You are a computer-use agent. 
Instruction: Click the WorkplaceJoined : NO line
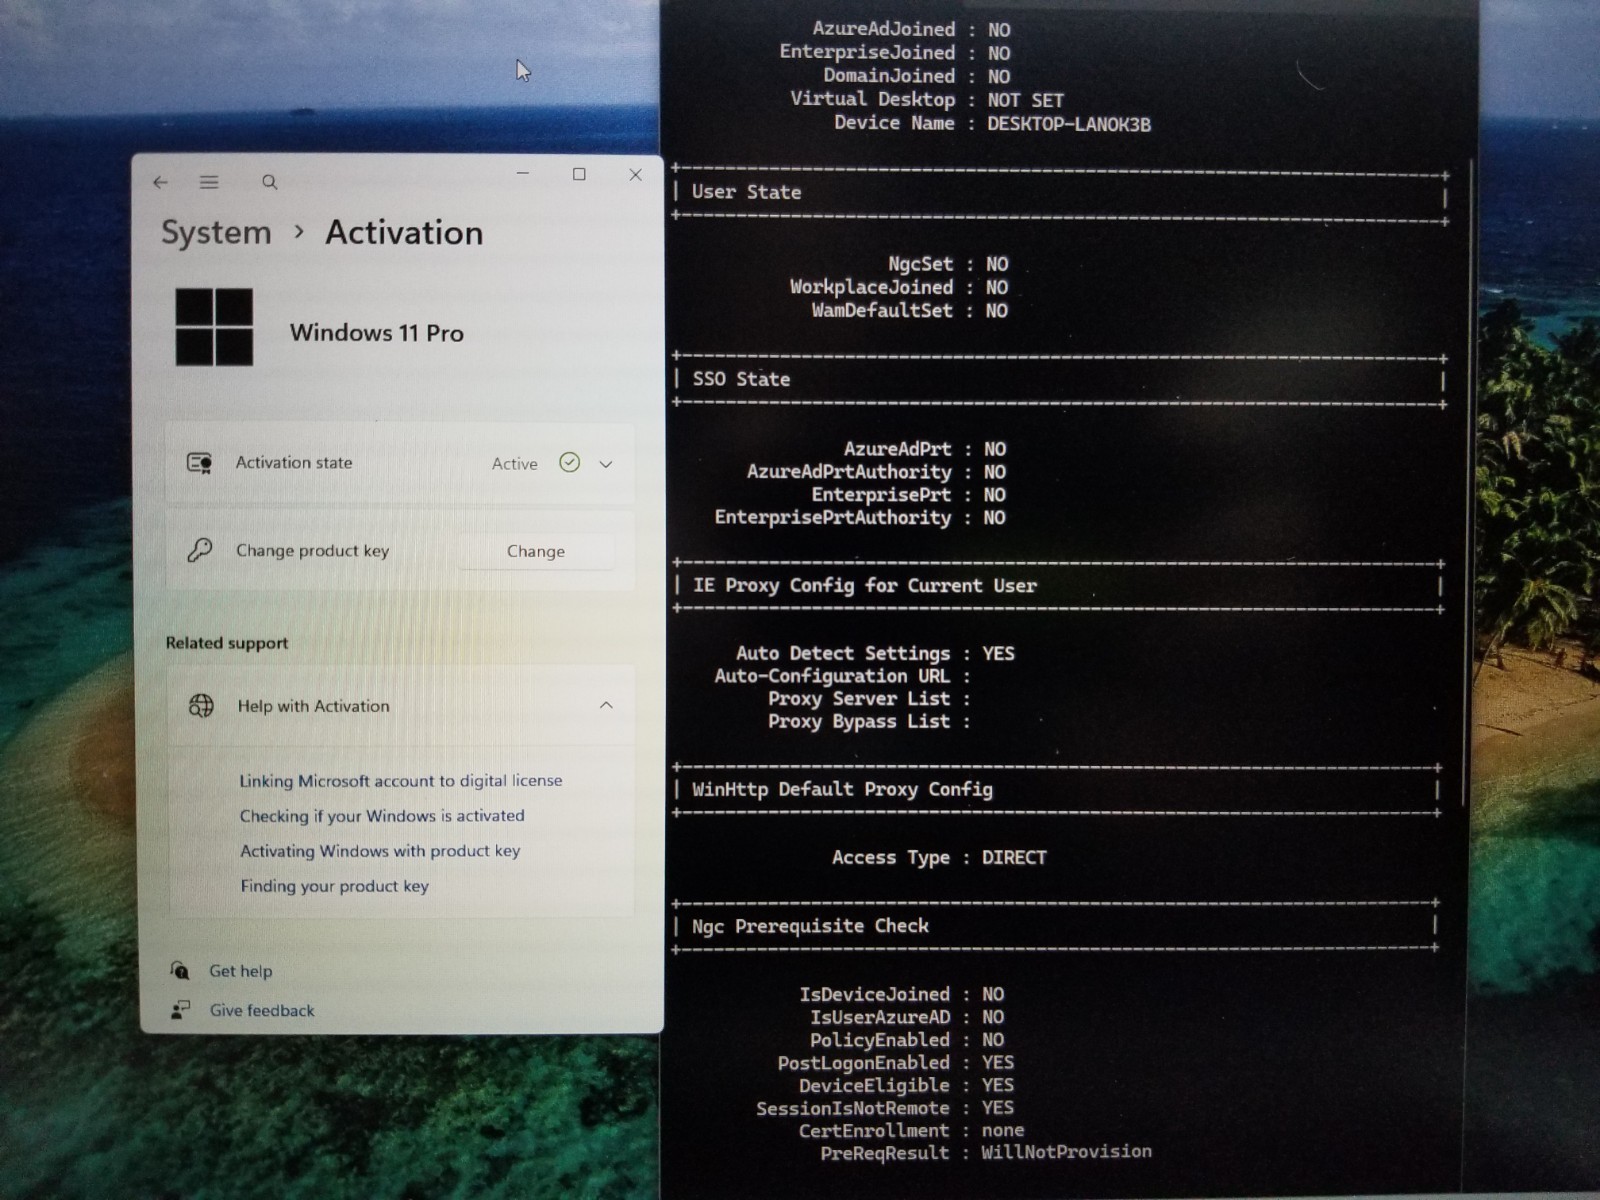[899, 287]
